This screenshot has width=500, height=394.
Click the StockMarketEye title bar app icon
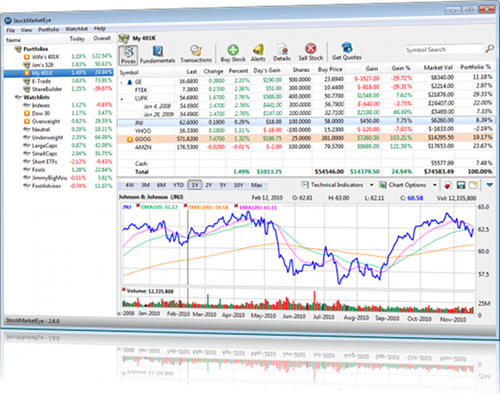[x=8, y=21]
